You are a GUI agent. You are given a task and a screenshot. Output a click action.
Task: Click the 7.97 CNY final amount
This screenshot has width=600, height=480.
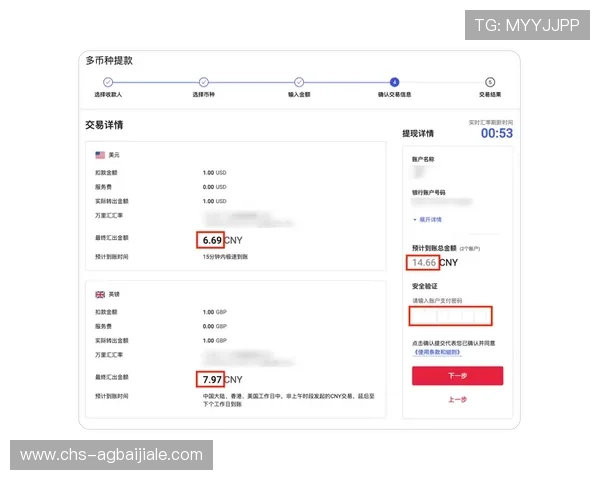point(222,379)
